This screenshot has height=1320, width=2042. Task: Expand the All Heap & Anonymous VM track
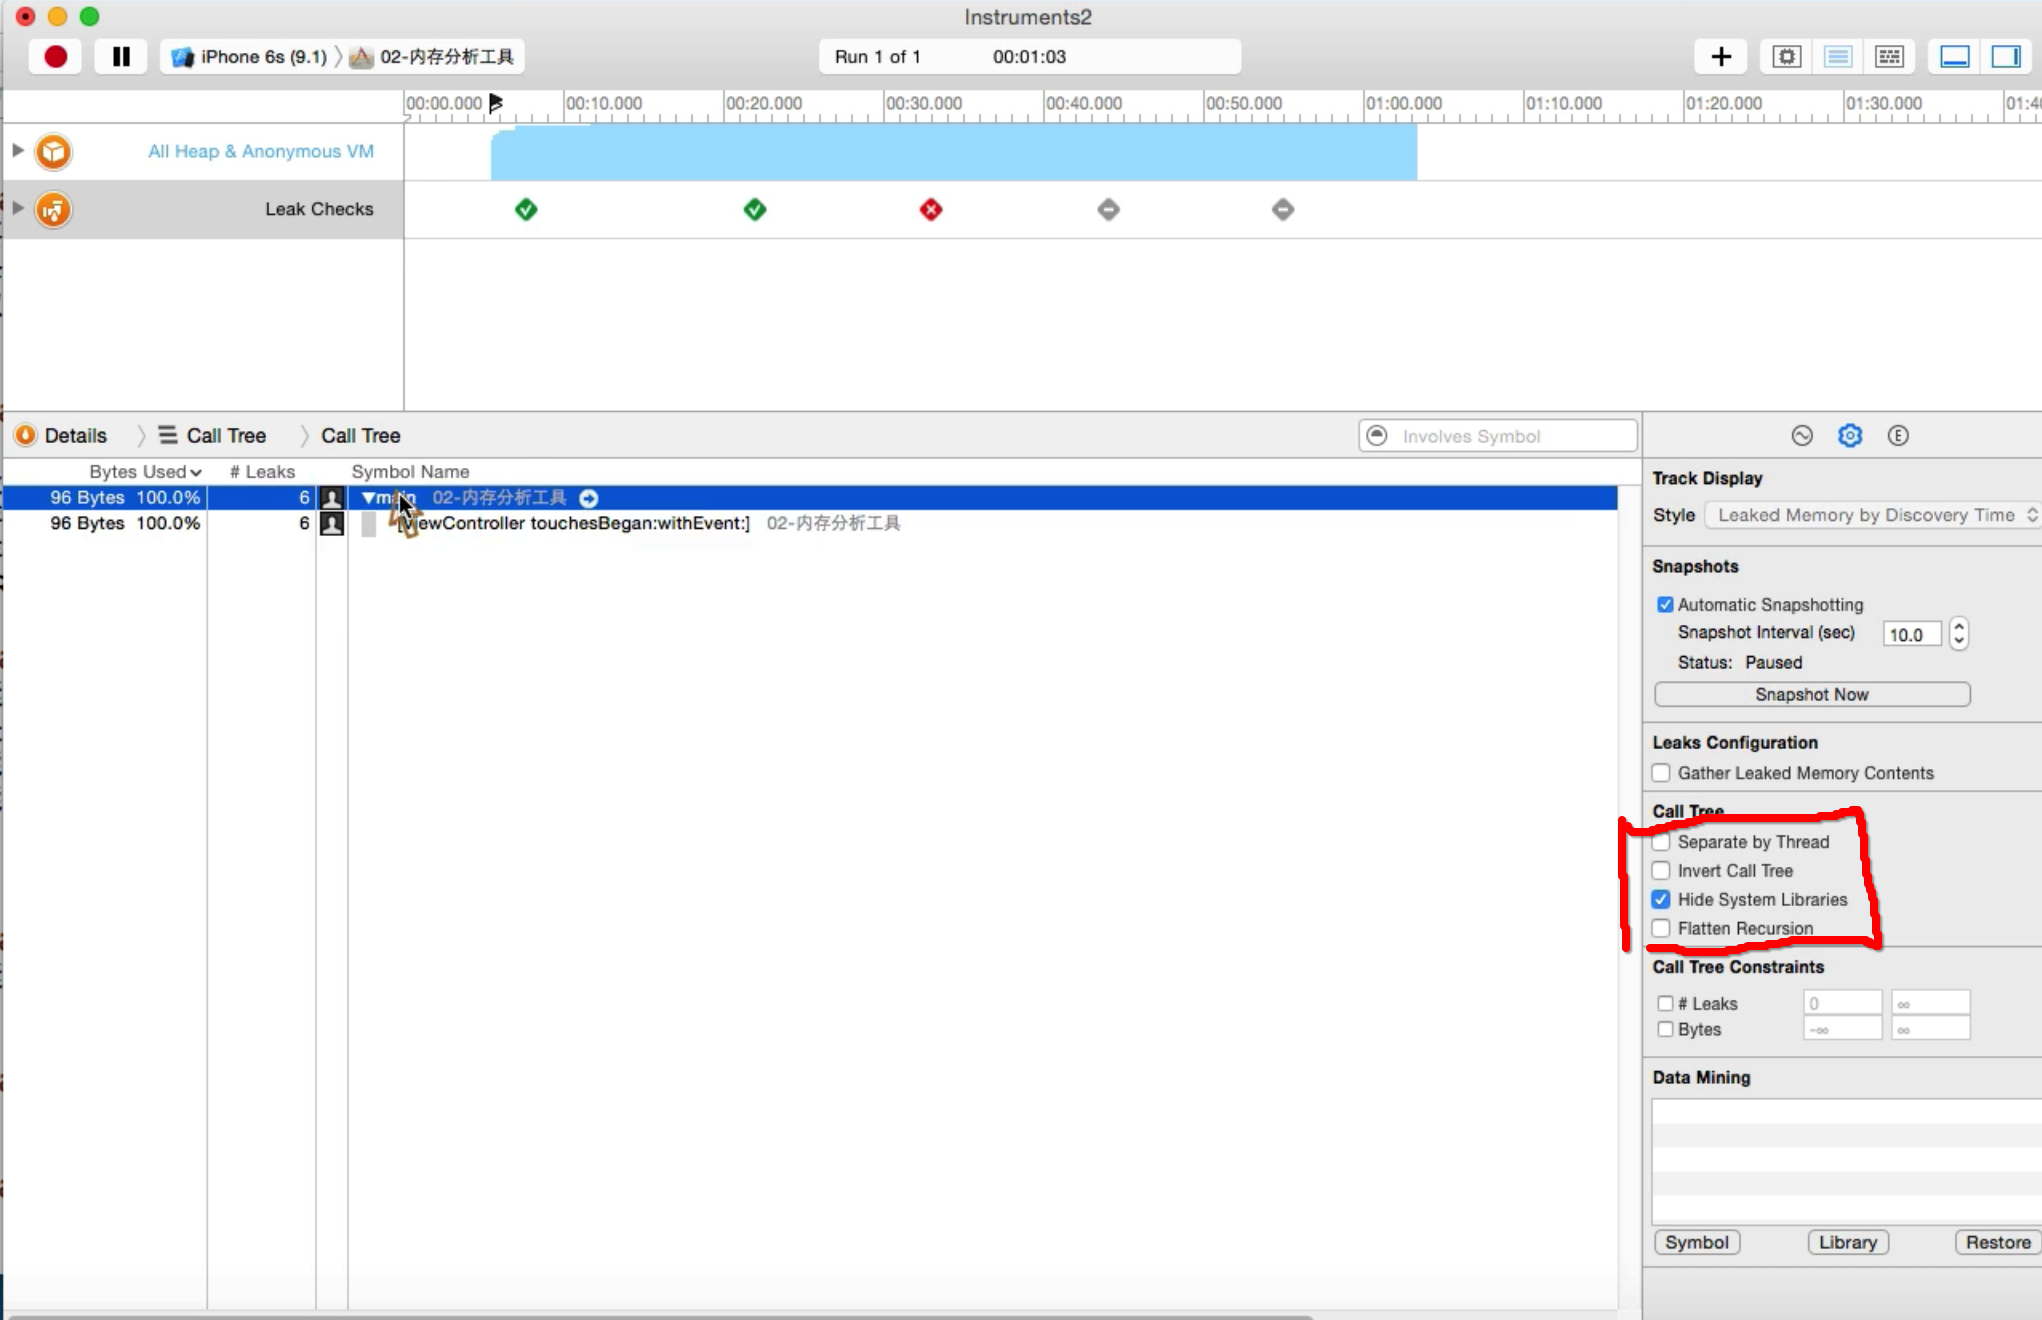point(17,151)
